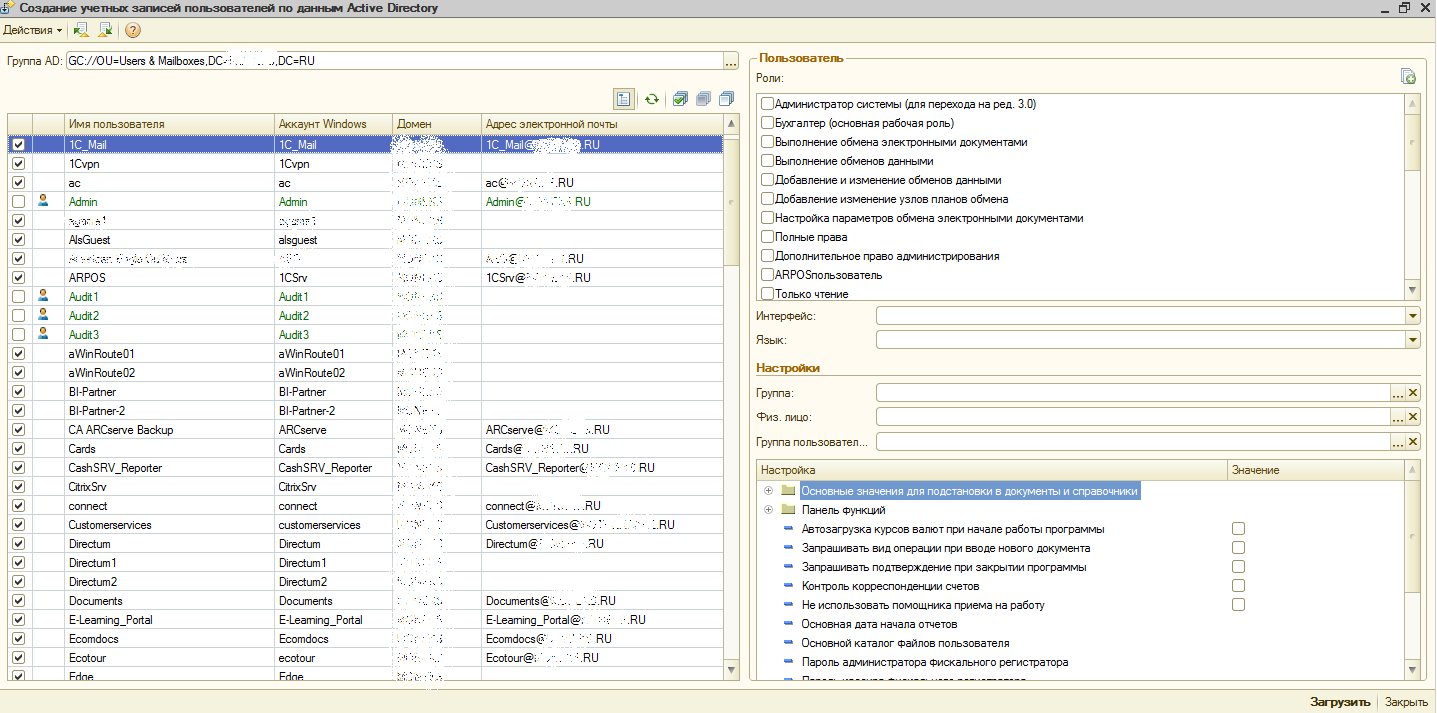
Task: Click folder icon of Основные значения для подстановки
Action: 788,491
